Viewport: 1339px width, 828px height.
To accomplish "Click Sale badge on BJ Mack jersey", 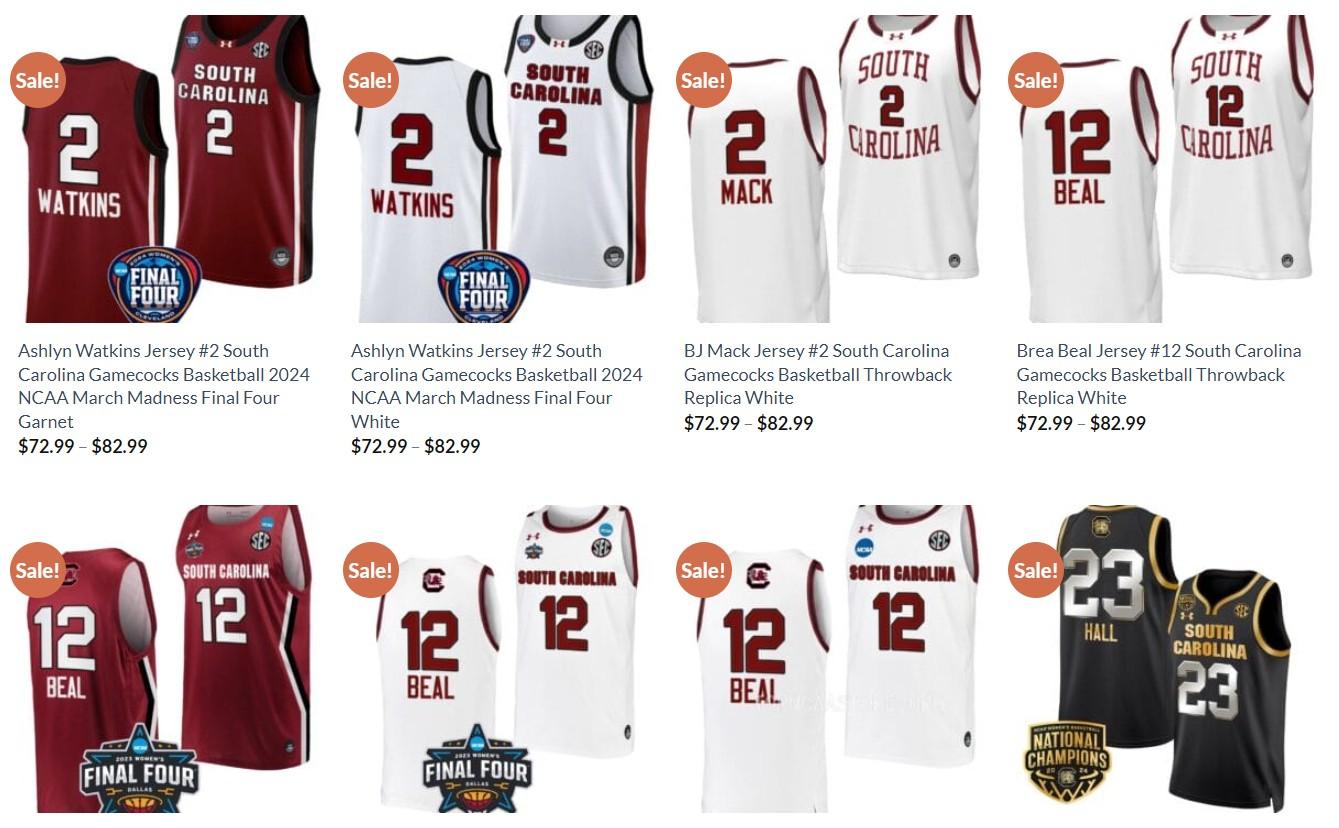I will pos(704,79).
